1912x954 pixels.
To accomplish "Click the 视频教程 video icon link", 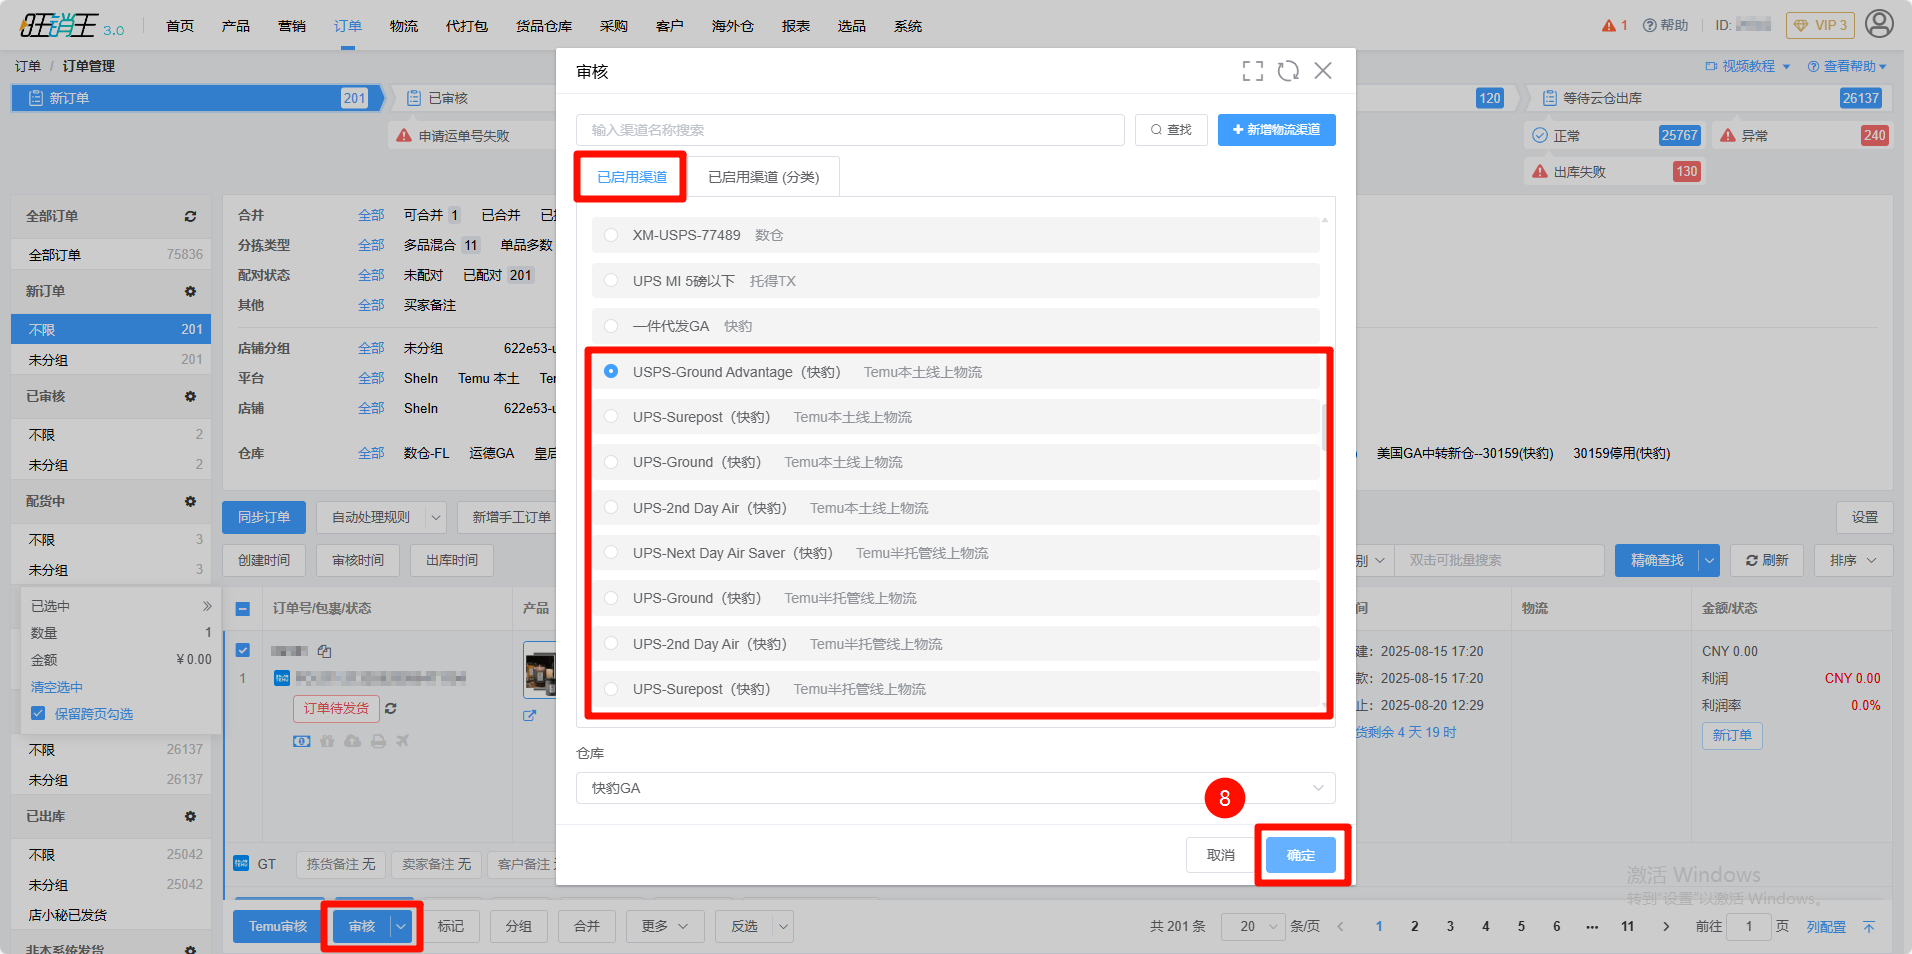I will coord(1747,66).
